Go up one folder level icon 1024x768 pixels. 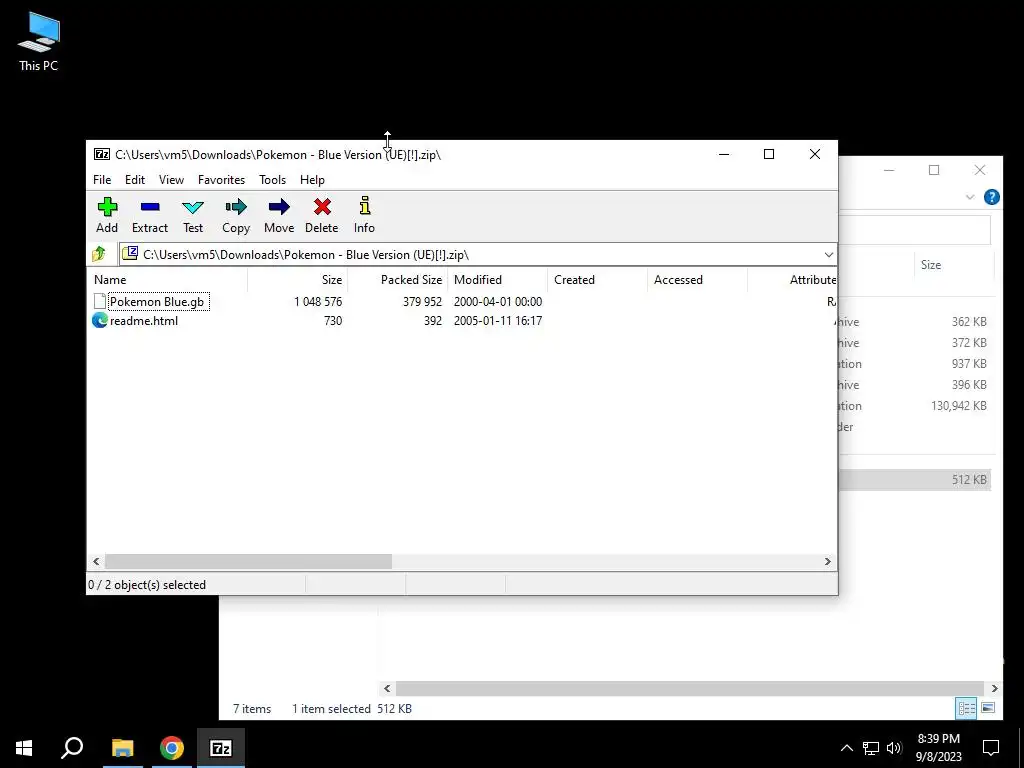[x=99, y=254]
